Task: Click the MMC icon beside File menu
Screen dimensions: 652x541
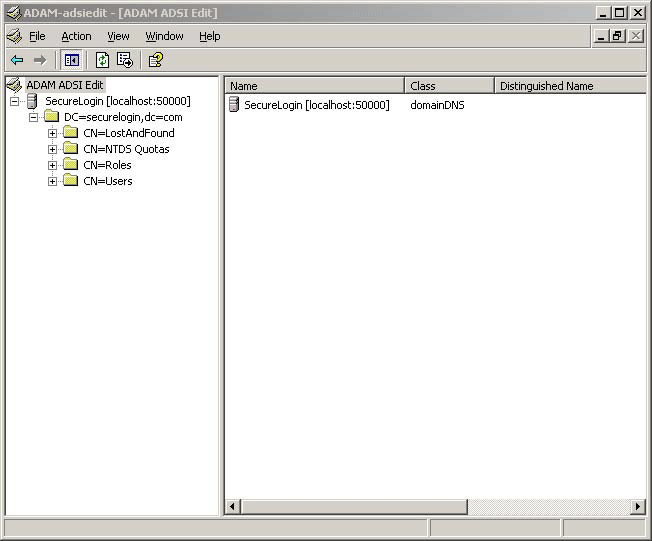Action: coord(15,37)
